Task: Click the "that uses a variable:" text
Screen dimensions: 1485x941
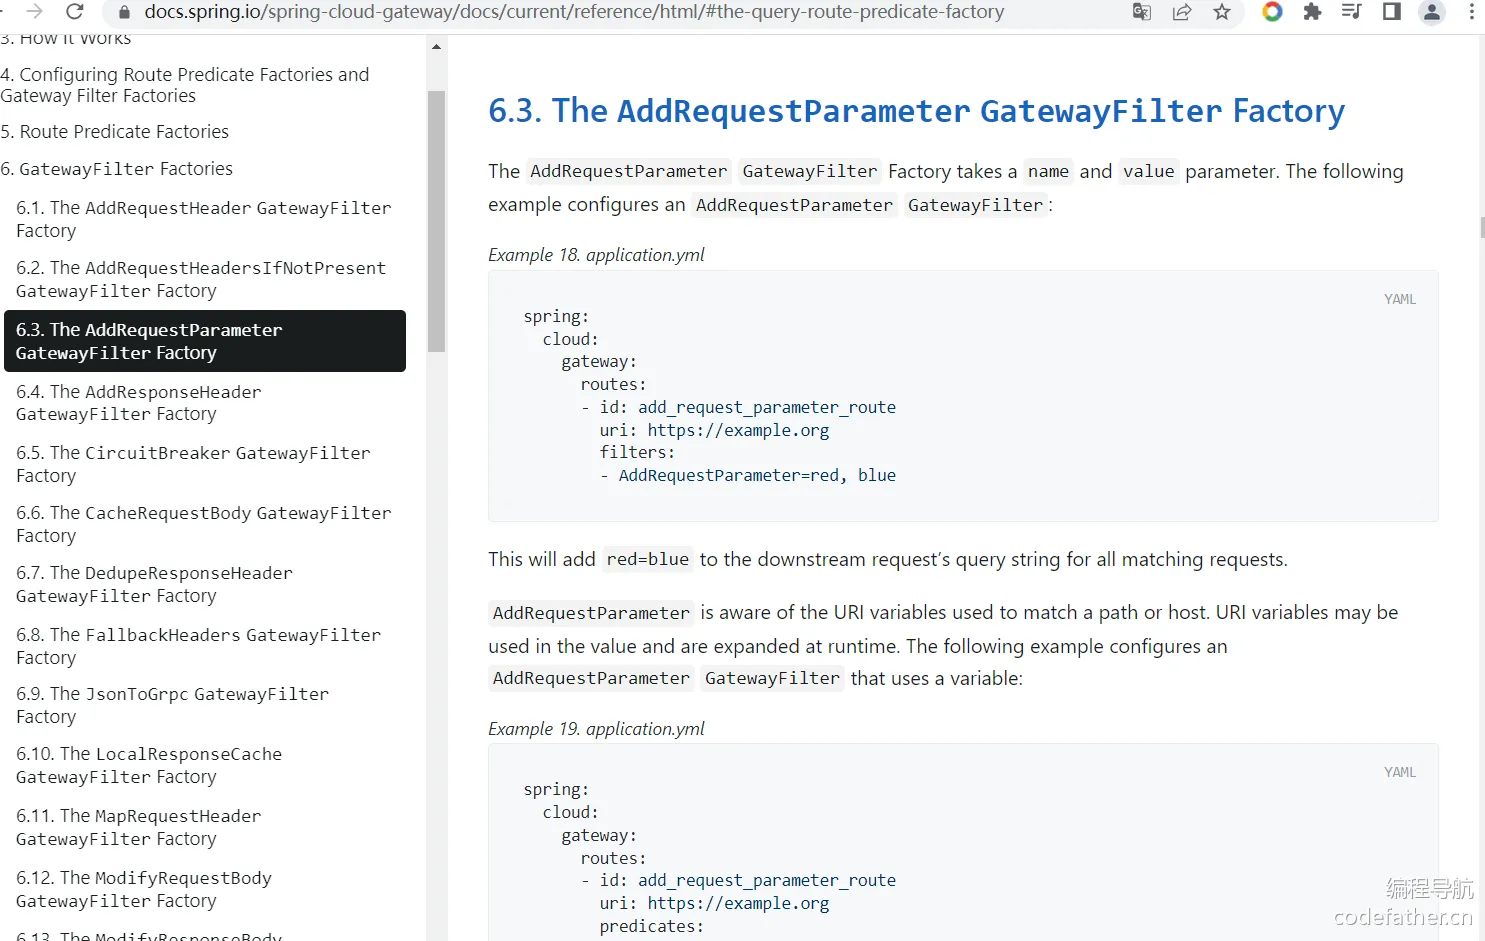Action: [937, 678]
